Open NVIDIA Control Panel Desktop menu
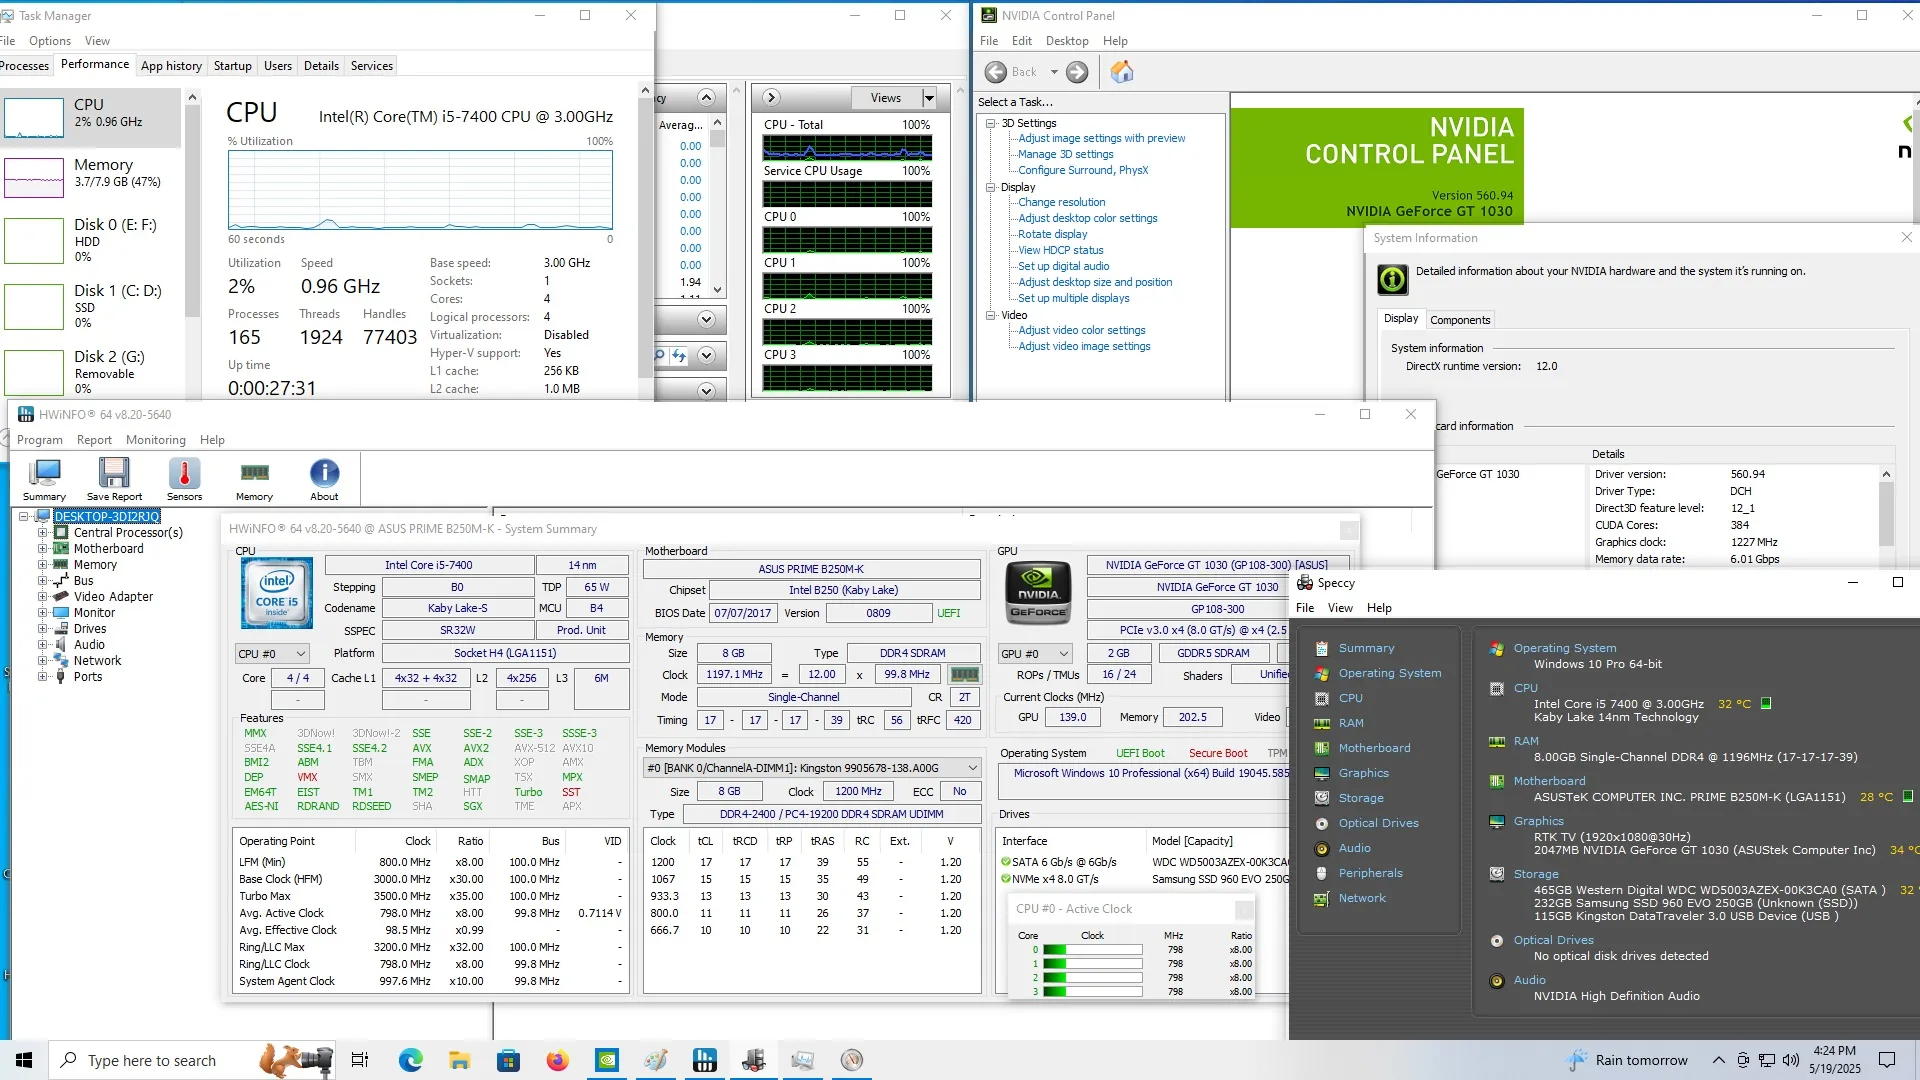Viewport: 1920px width, 1080px height. point(1067,41)
